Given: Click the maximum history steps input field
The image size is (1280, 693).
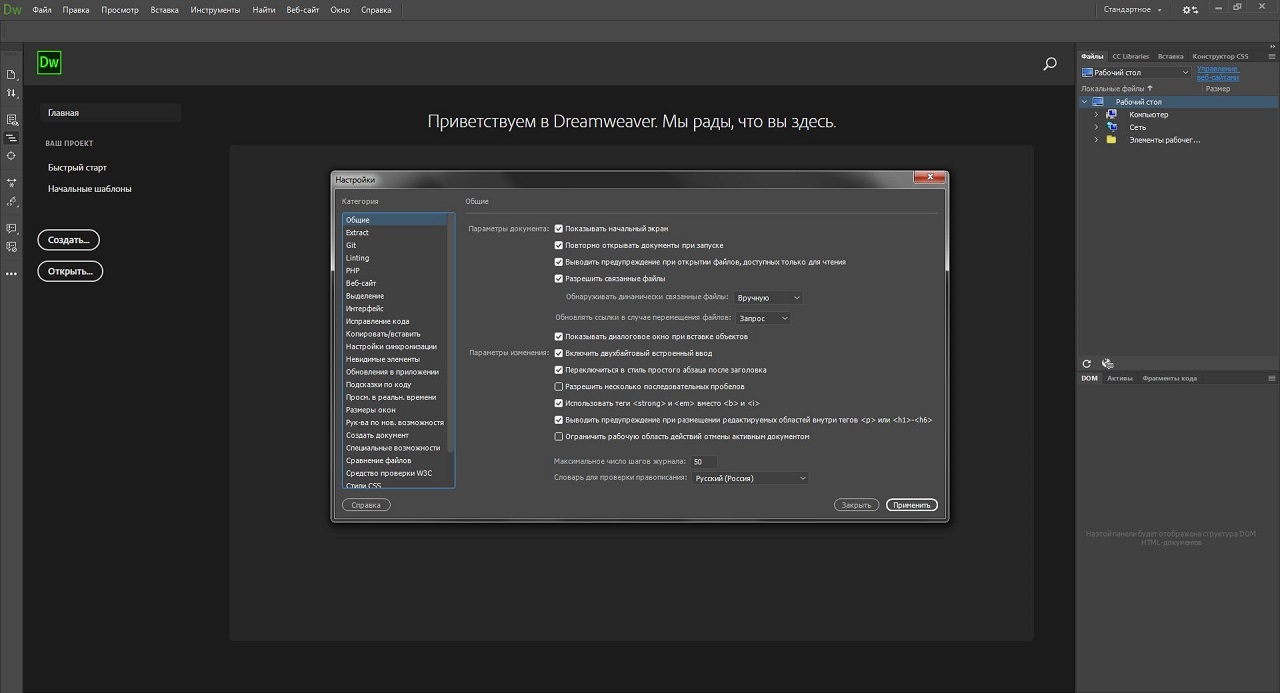Looking at the screenshot, I should (x=704, y=462).
